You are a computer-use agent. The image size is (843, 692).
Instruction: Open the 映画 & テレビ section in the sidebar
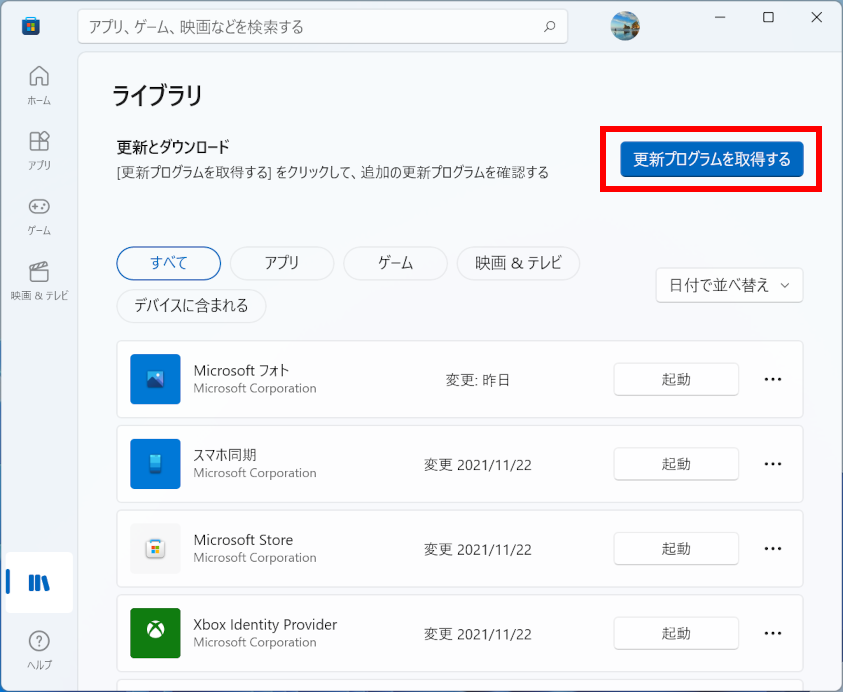39,281
